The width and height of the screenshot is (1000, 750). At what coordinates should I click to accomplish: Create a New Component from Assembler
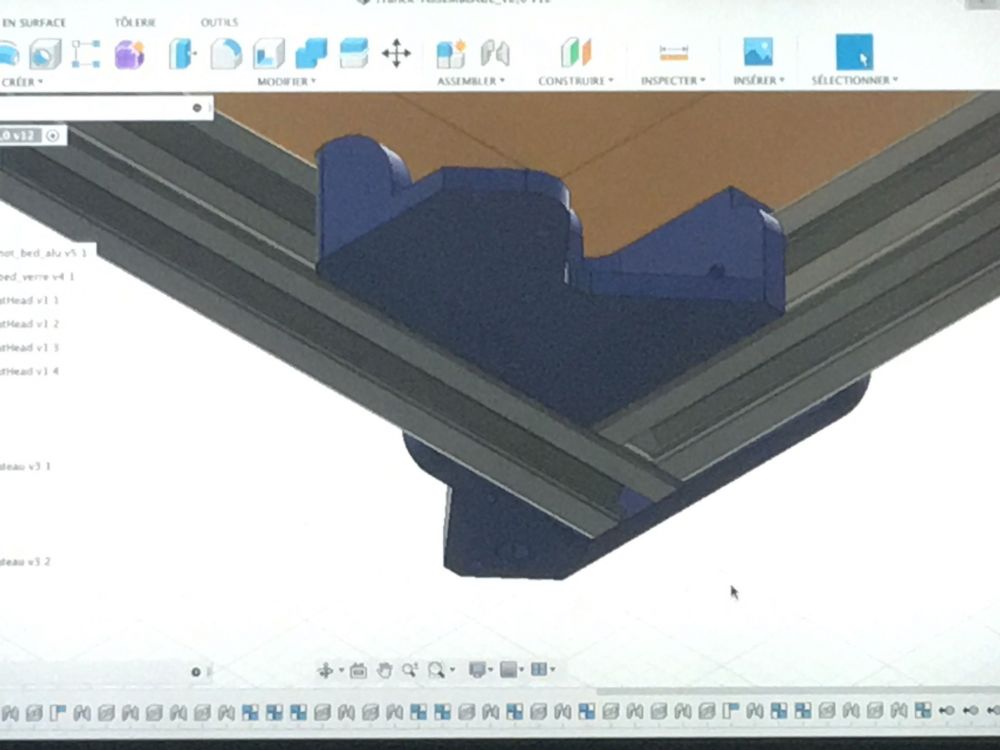tap(451, 54)
